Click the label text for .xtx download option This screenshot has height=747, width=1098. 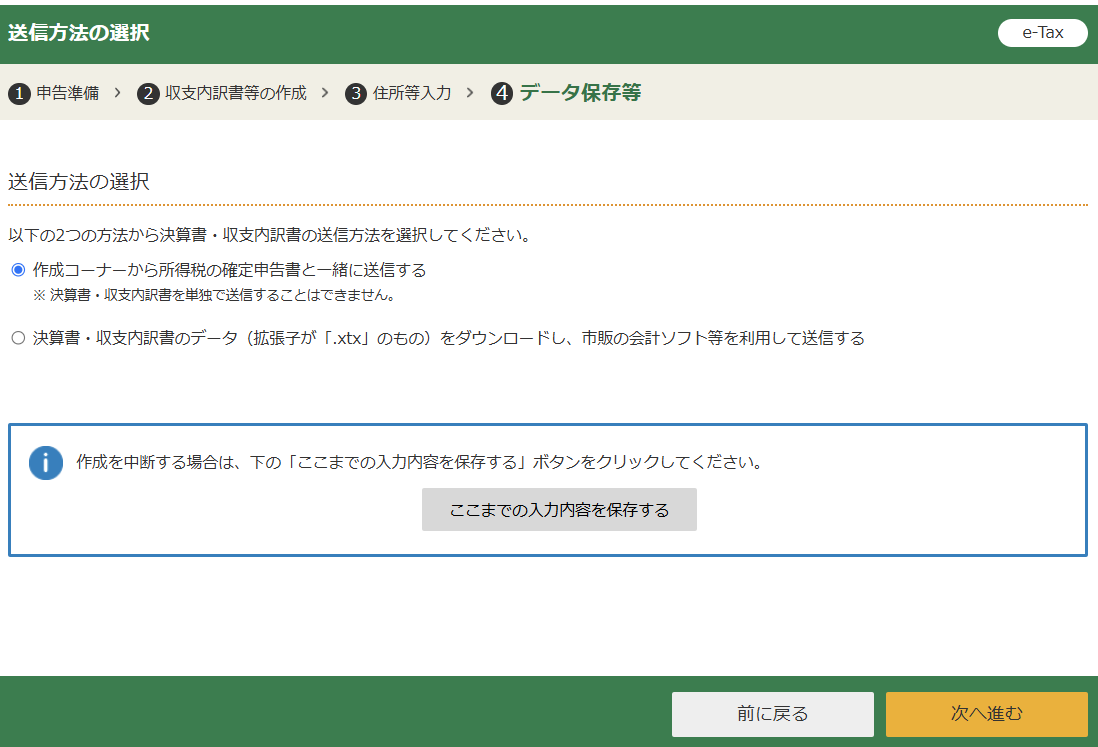tap(448, 338)
